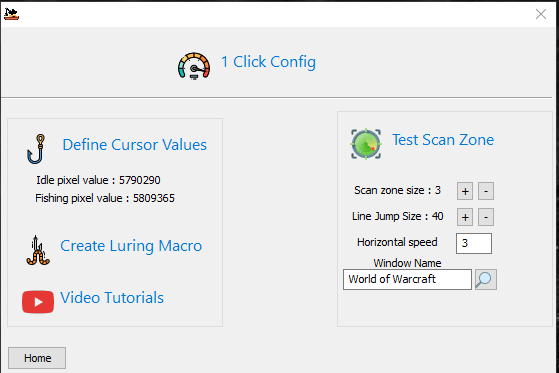This screenshot has height=373, width=559.
Task: Decrease Line Jump Size with minus button
Action: [486, 217]
